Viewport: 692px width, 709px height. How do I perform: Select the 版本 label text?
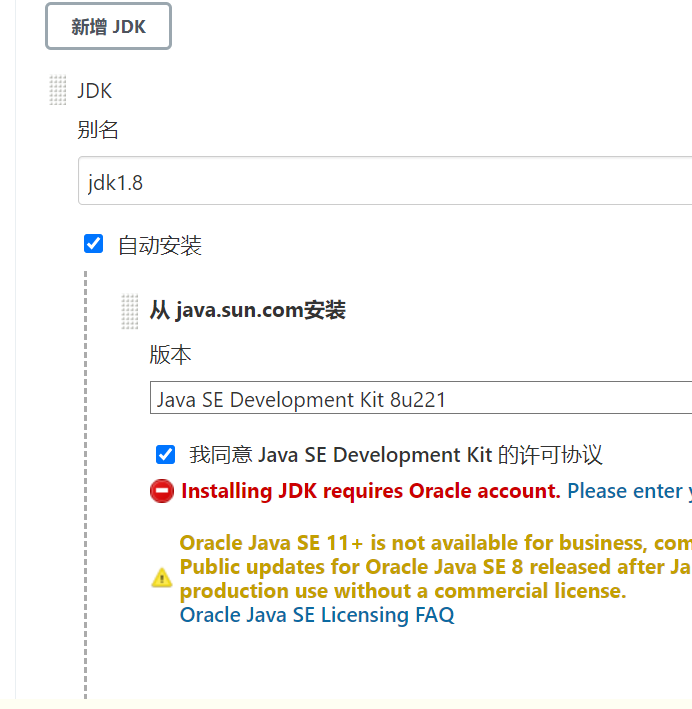[x=171, y=354]
